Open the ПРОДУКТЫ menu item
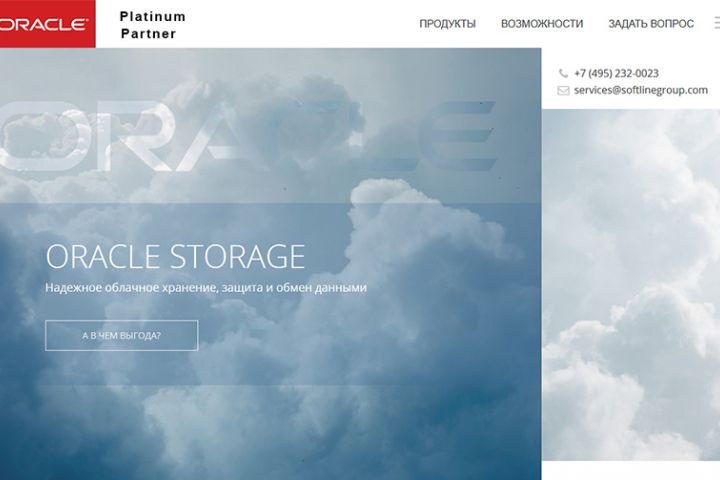The image size is (720, 480). tap(447, 23)
